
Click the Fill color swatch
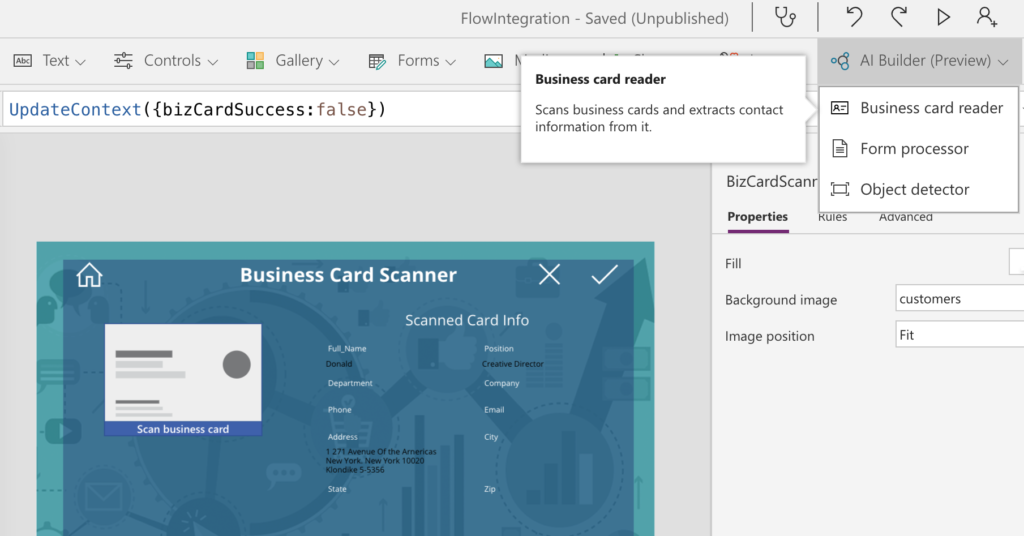pyautogui.click(x=1016, y=262)
